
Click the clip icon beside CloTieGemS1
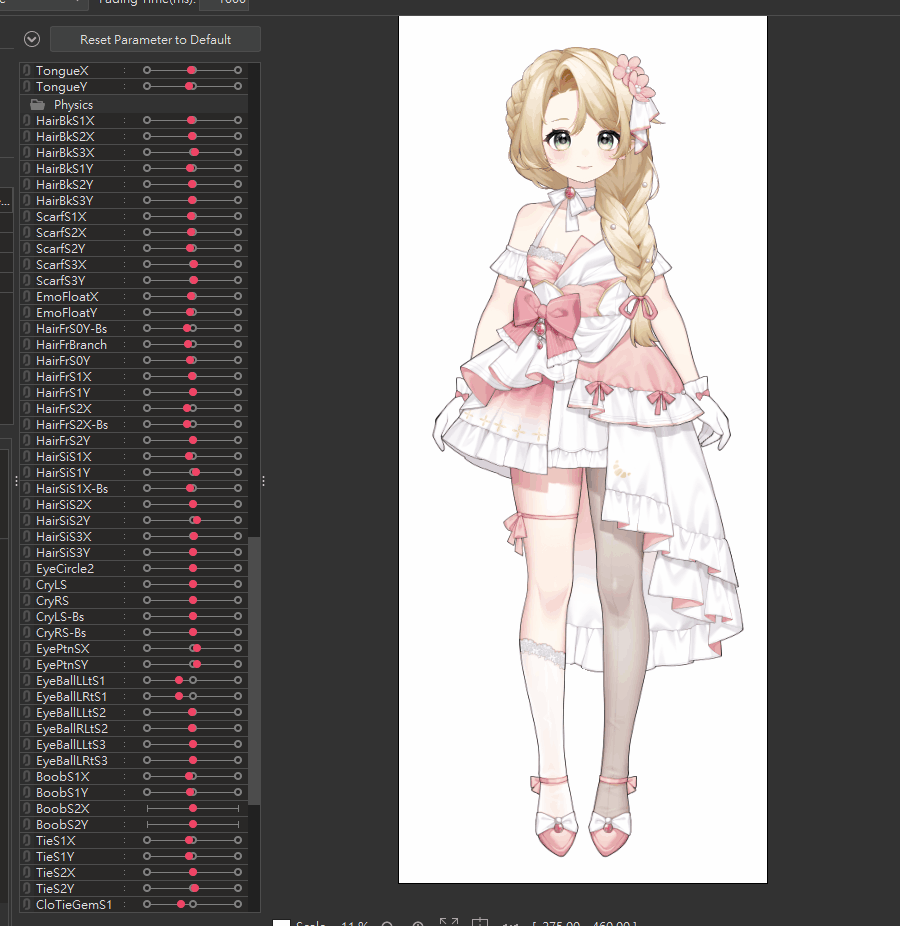[x=27, y=904]
